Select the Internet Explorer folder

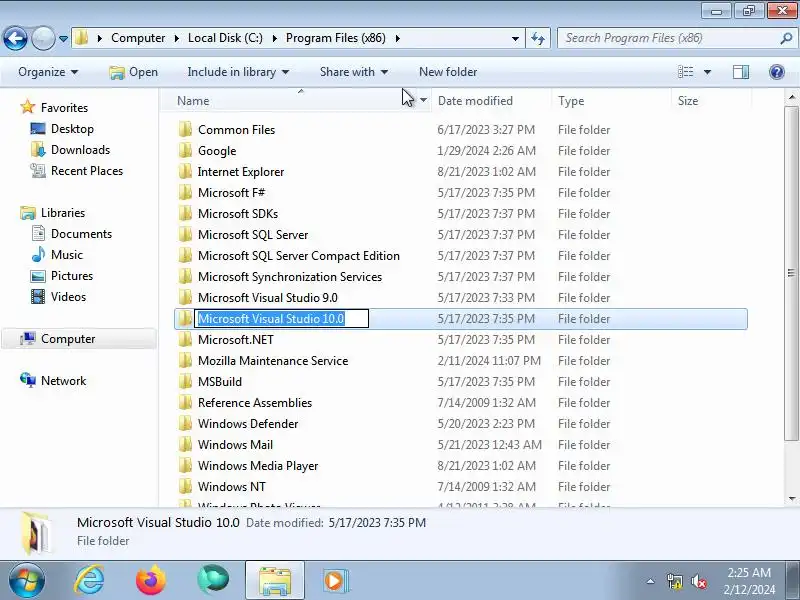(x=241, y=172)
